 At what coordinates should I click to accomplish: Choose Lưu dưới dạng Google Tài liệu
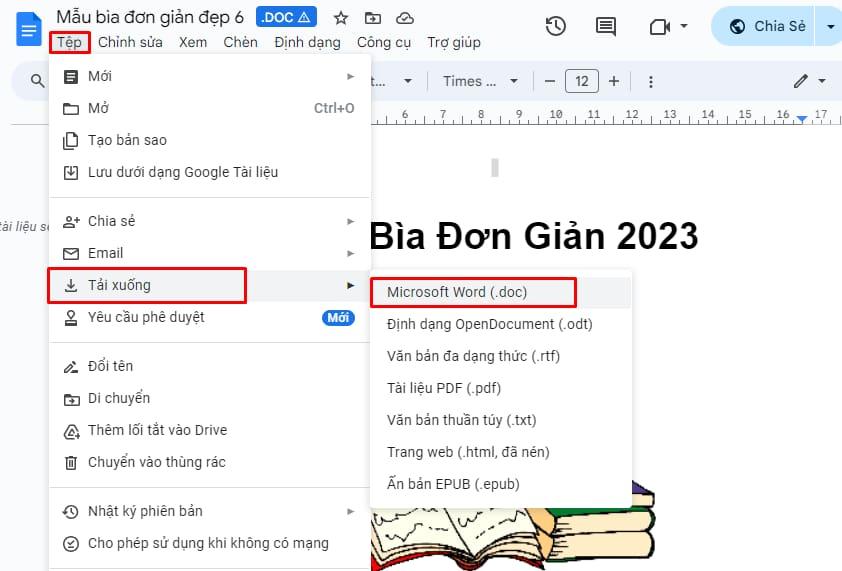(x=209, y=172)
